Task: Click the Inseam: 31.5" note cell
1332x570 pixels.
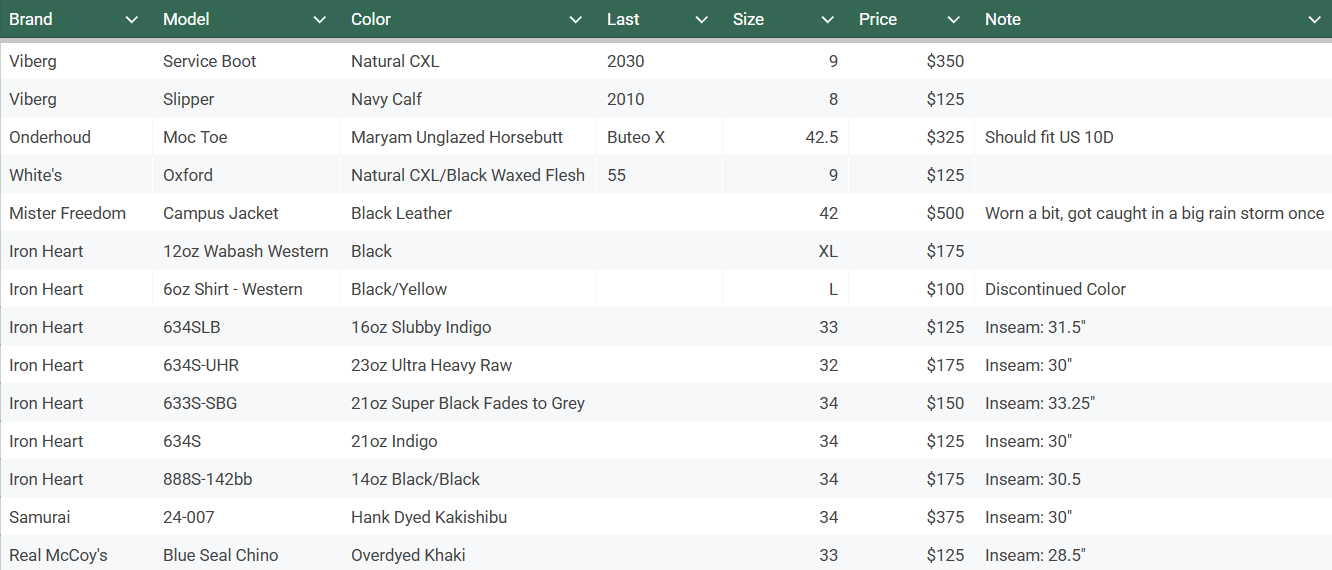Action: point(1153,327)
